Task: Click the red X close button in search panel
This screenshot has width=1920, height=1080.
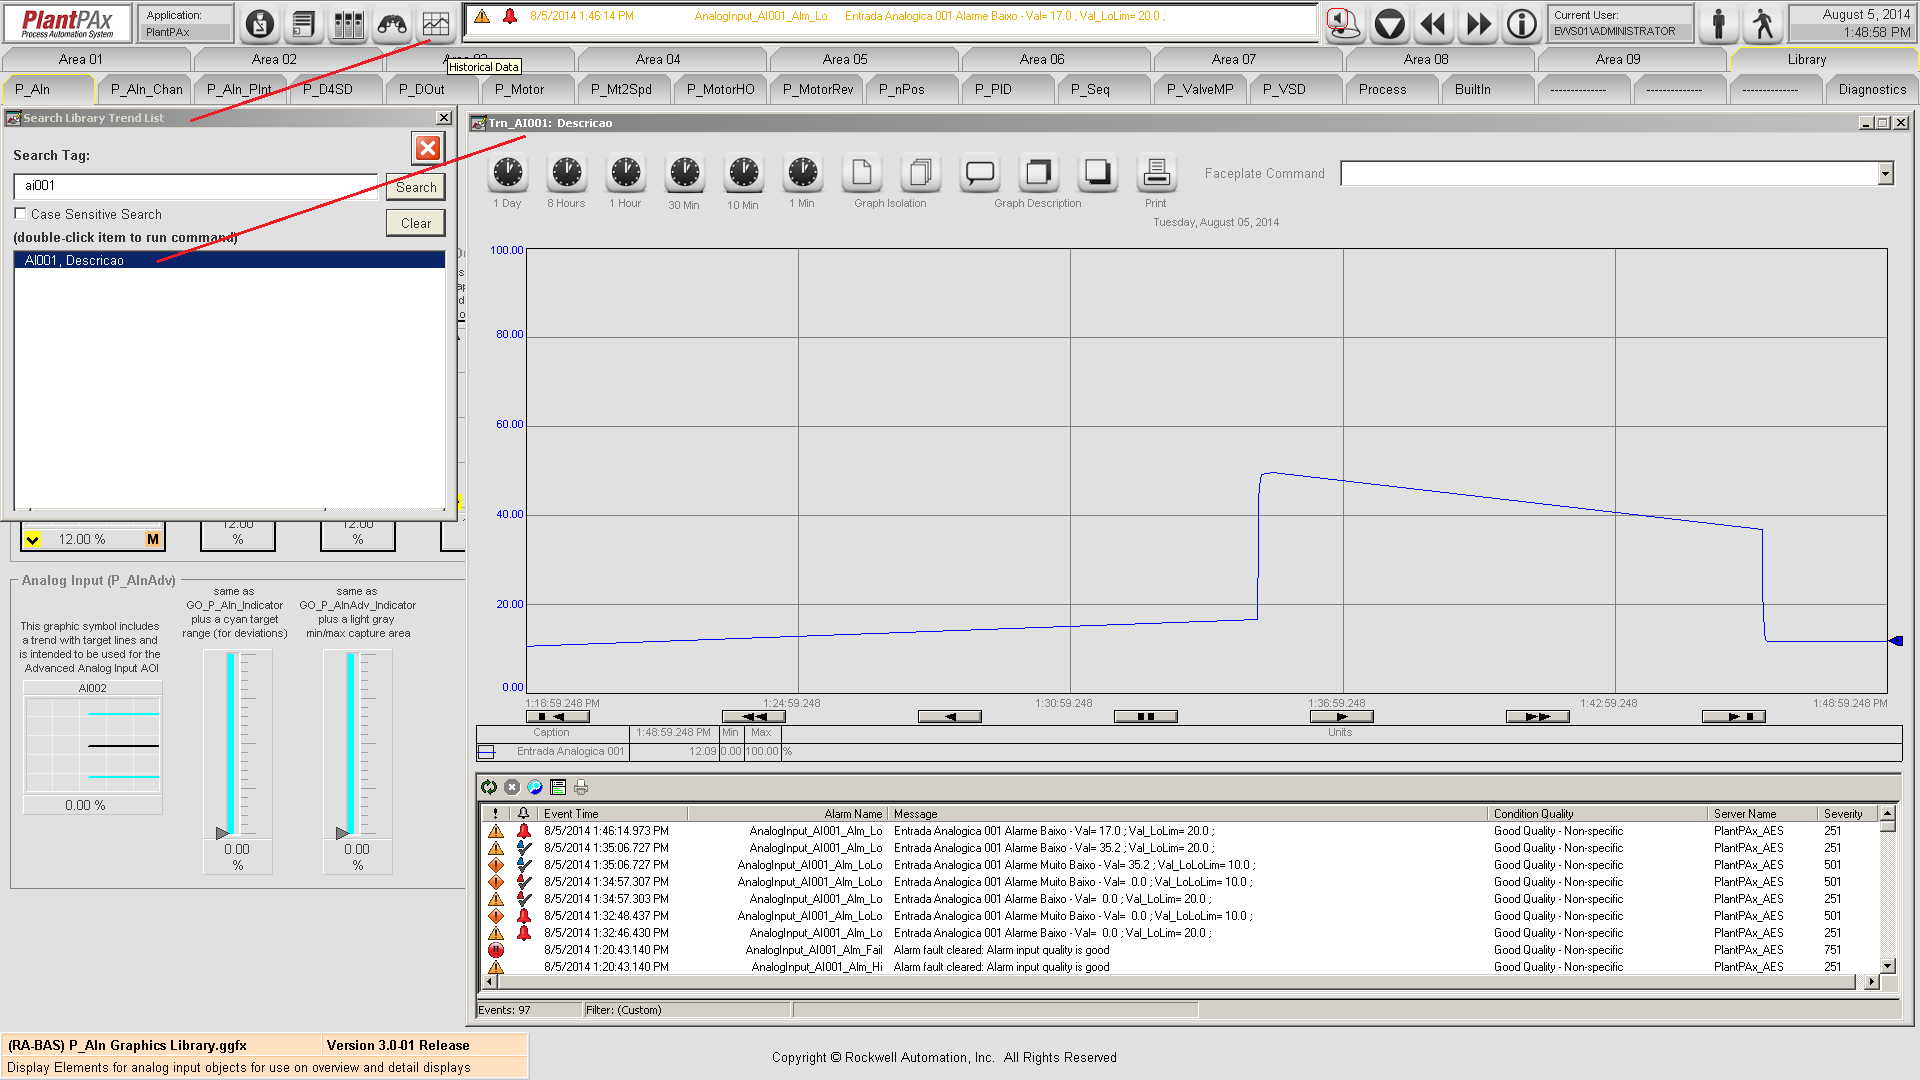Action: [x=428, y=148]
